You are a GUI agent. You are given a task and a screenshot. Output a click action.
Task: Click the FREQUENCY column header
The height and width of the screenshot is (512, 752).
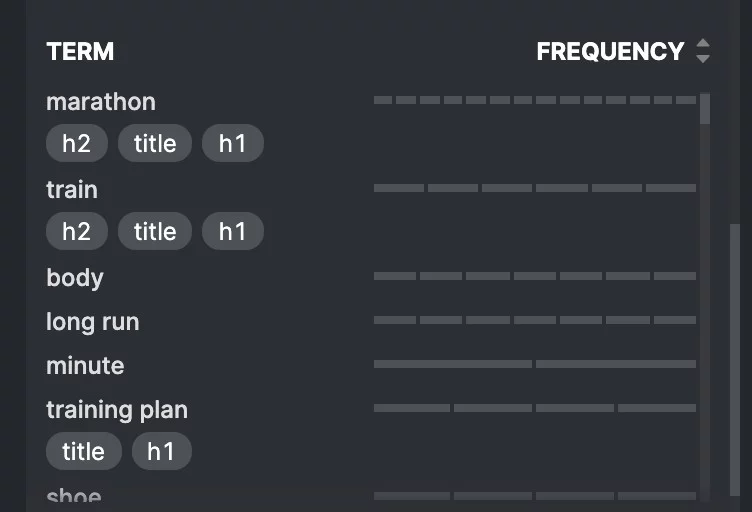click(610, 51)
